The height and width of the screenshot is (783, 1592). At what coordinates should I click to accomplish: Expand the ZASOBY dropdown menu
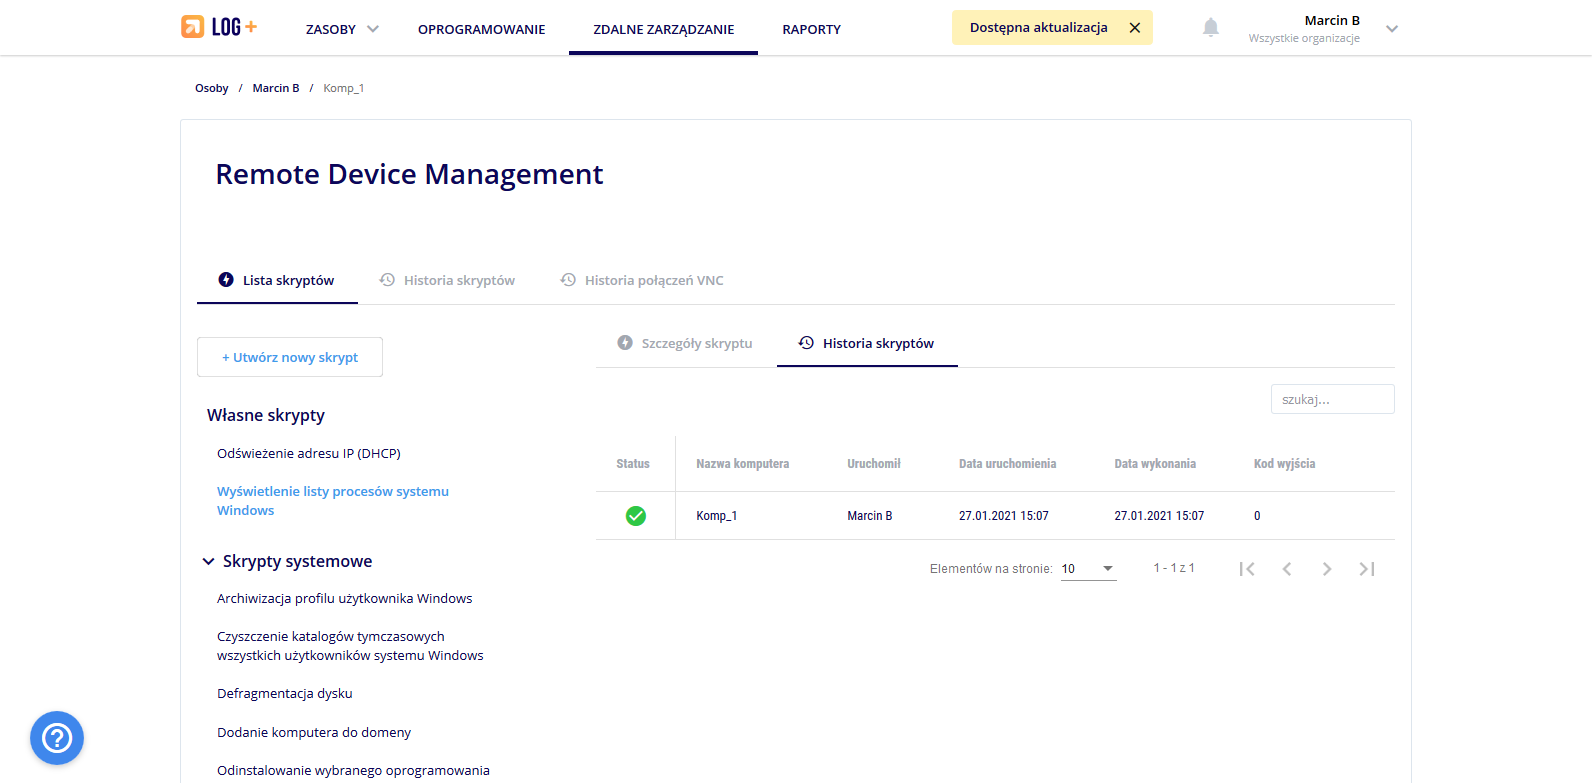click(342, 29)
